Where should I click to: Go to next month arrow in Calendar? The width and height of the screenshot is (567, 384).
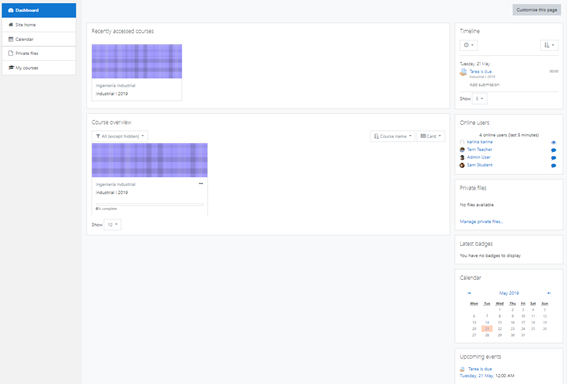click(549, 293)
